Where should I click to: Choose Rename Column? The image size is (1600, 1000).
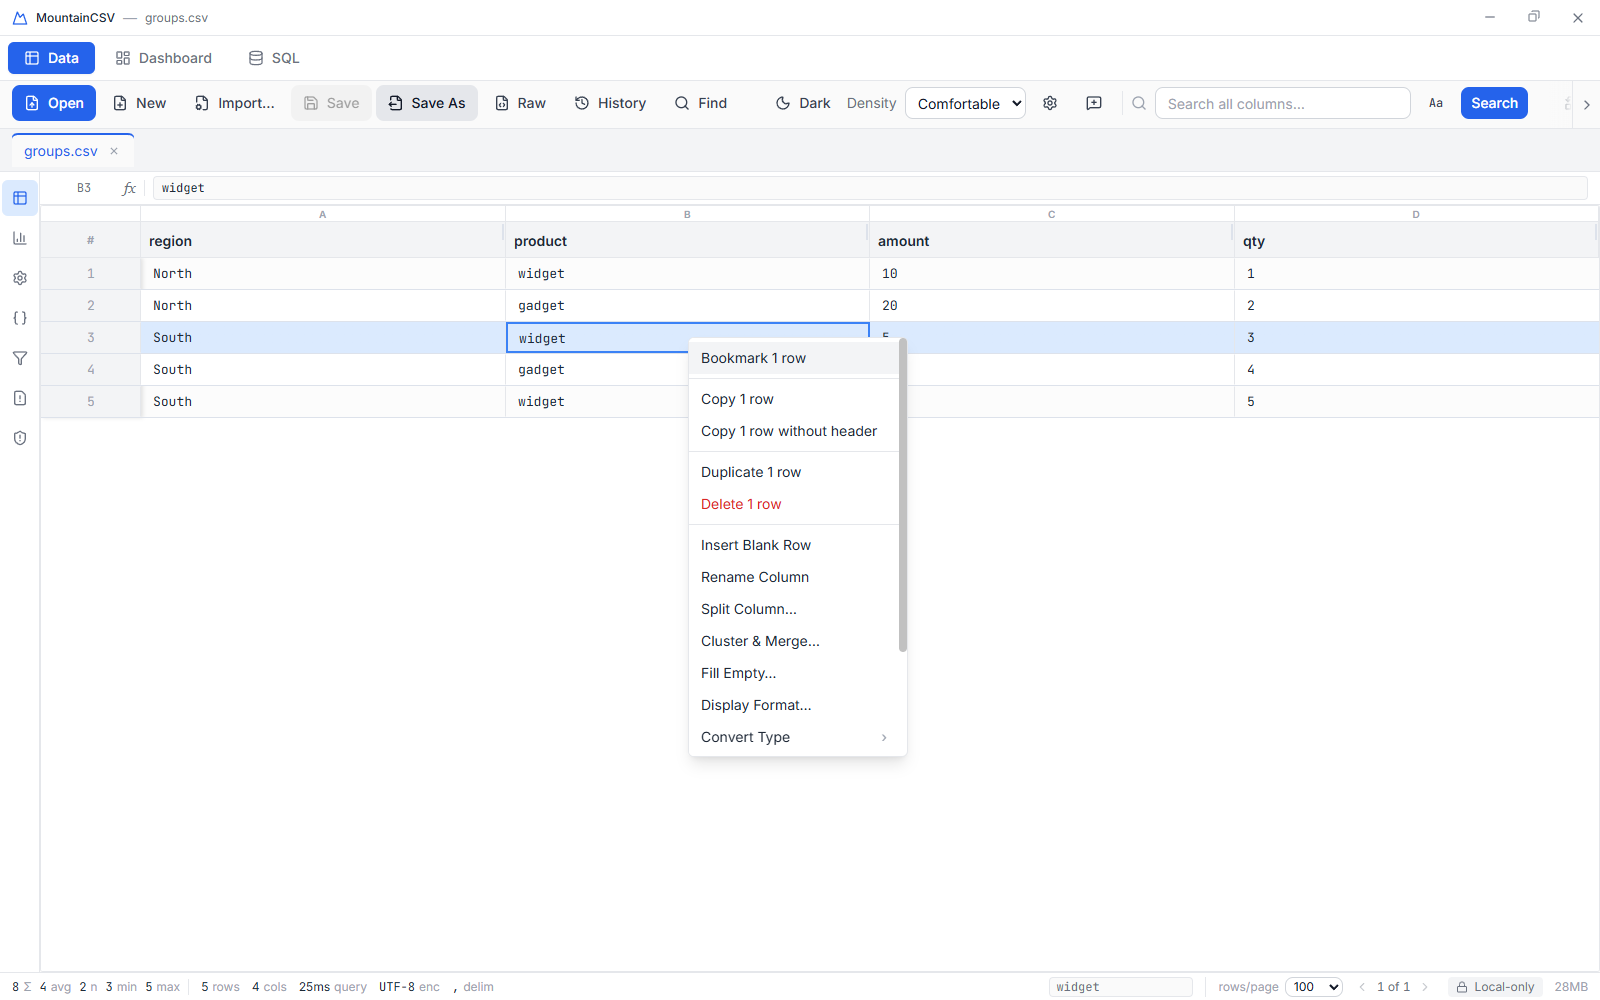(794, 577)
